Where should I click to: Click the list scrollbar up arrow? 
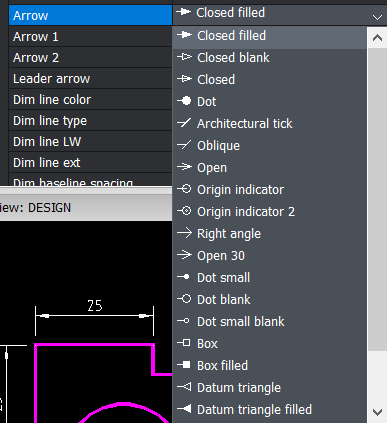click(x=377, y=38)
